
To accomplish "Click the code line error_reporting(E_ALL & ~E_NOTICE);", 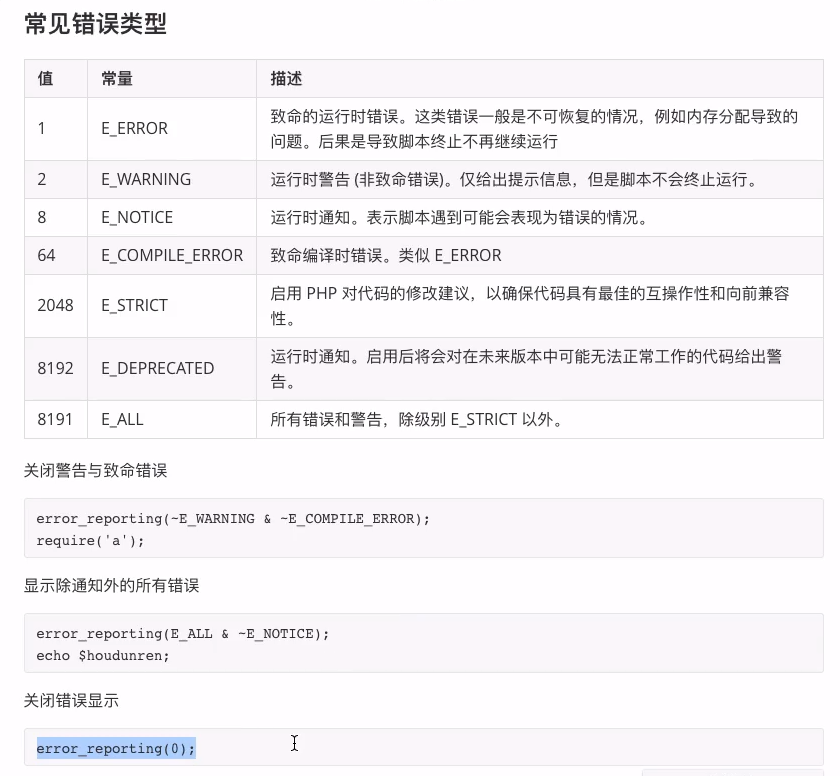I will [x=183, y=634].
